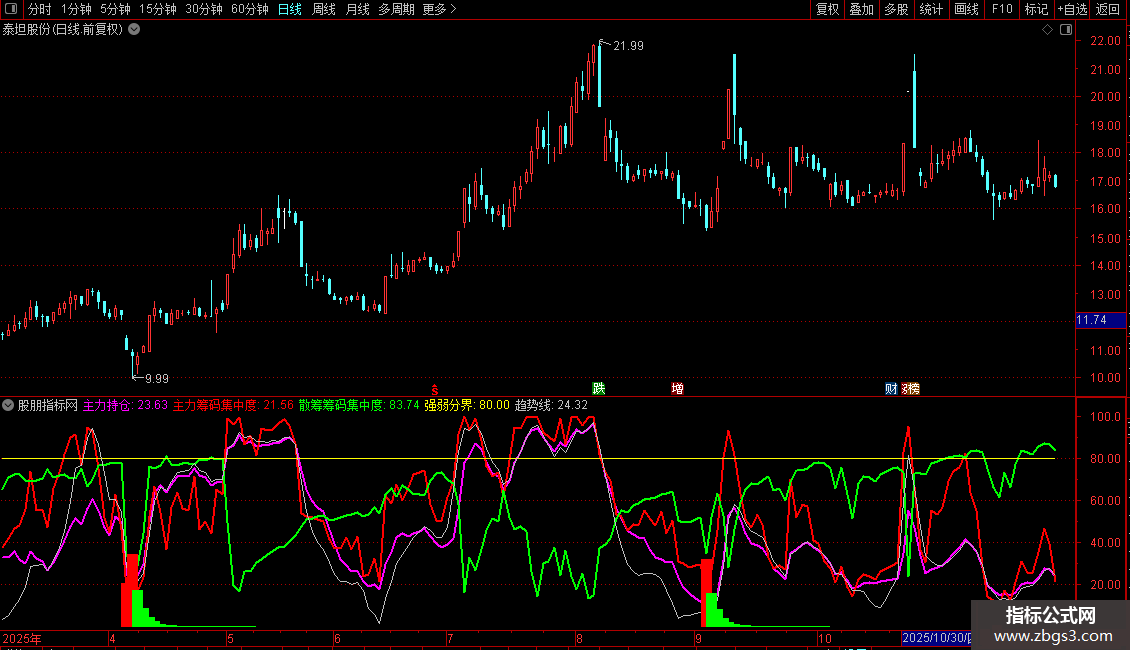This screenshot has width=1130, height=650.
Task: Toggle the left side panel icon
Action: click(9, 10)
